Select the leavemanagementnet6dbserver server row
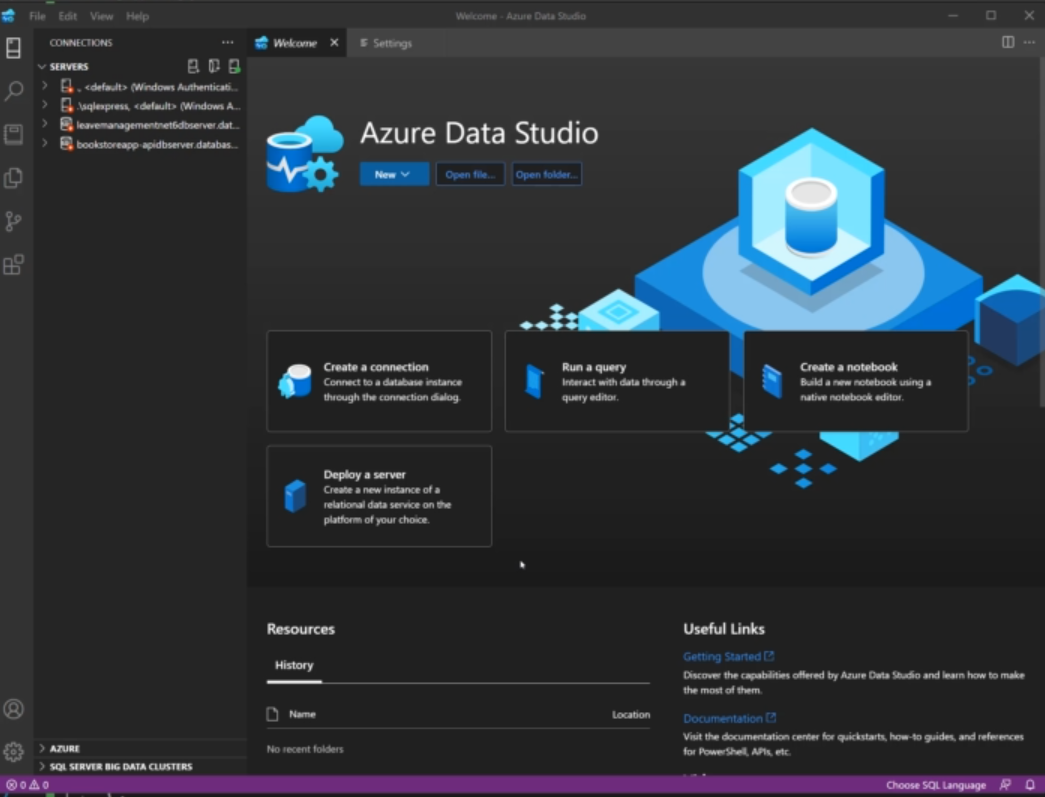The width and height of the screenshot is (1045, 797). 141,125
